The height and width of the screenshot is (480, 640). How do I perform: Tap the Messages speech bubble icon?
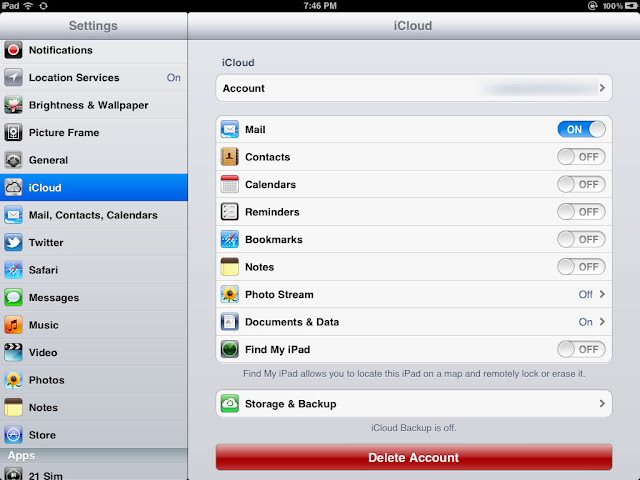pos(13,298)
